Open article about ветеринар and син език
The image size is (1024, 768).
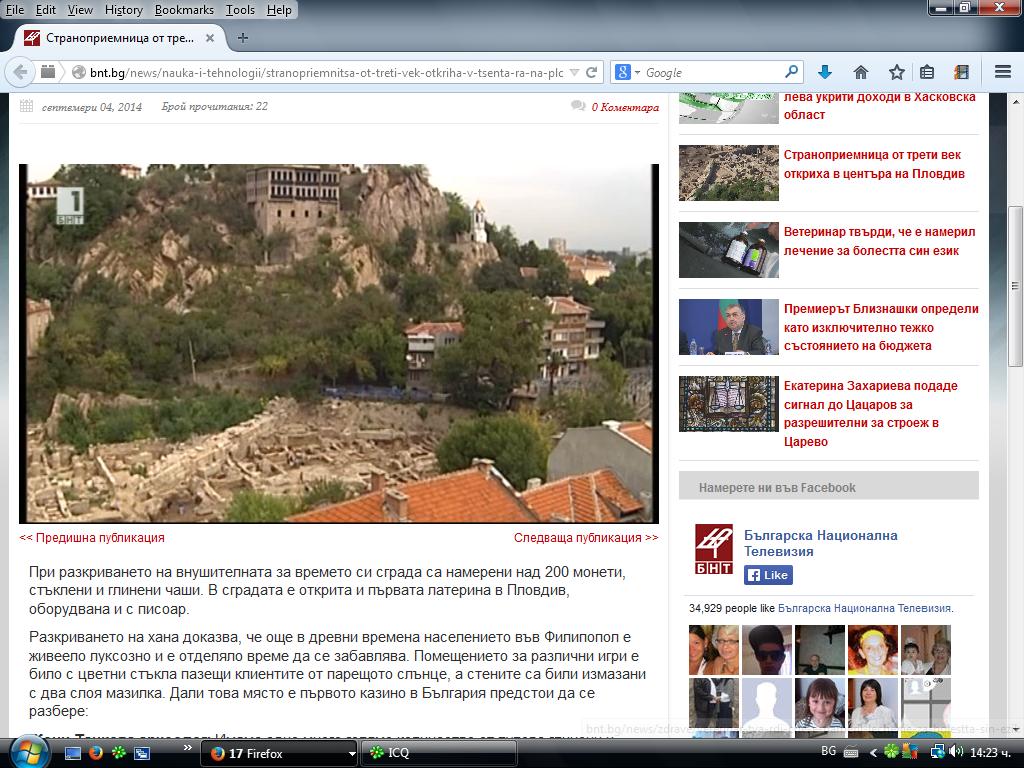click(x=879, y=241)
